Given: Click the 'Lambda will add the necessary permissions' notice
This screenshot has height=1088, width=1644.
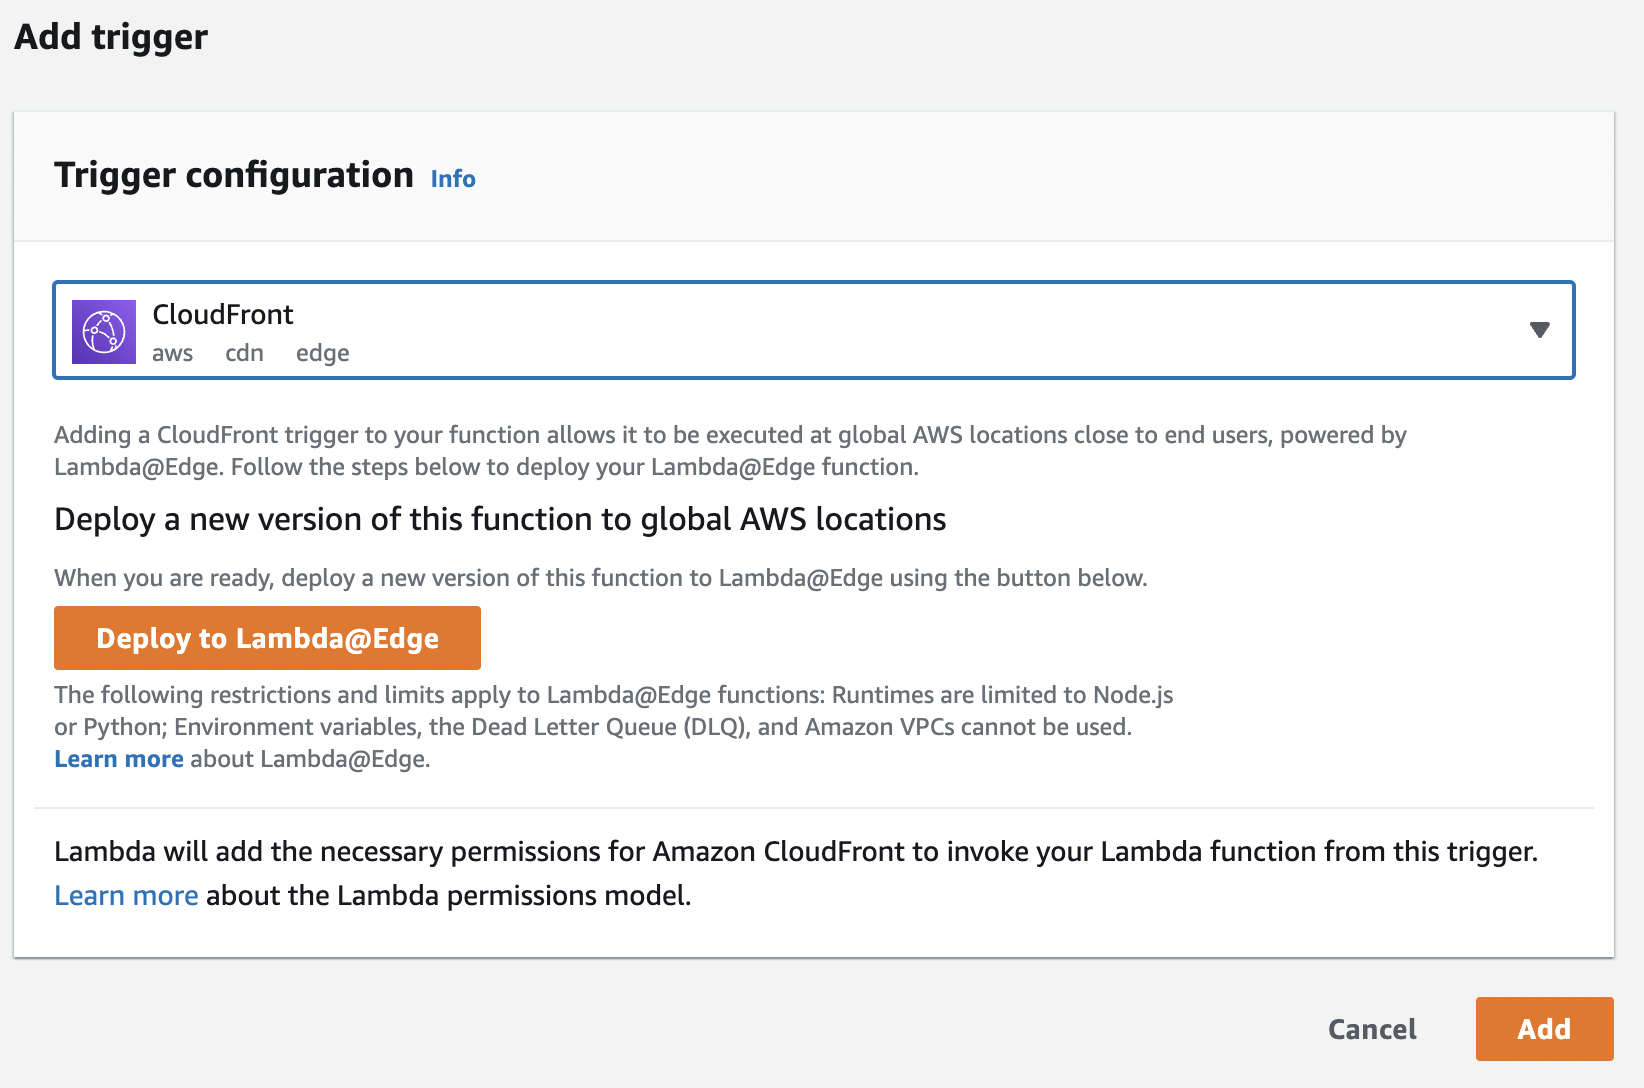Looking at the screenshot, I should pos(795,852).
